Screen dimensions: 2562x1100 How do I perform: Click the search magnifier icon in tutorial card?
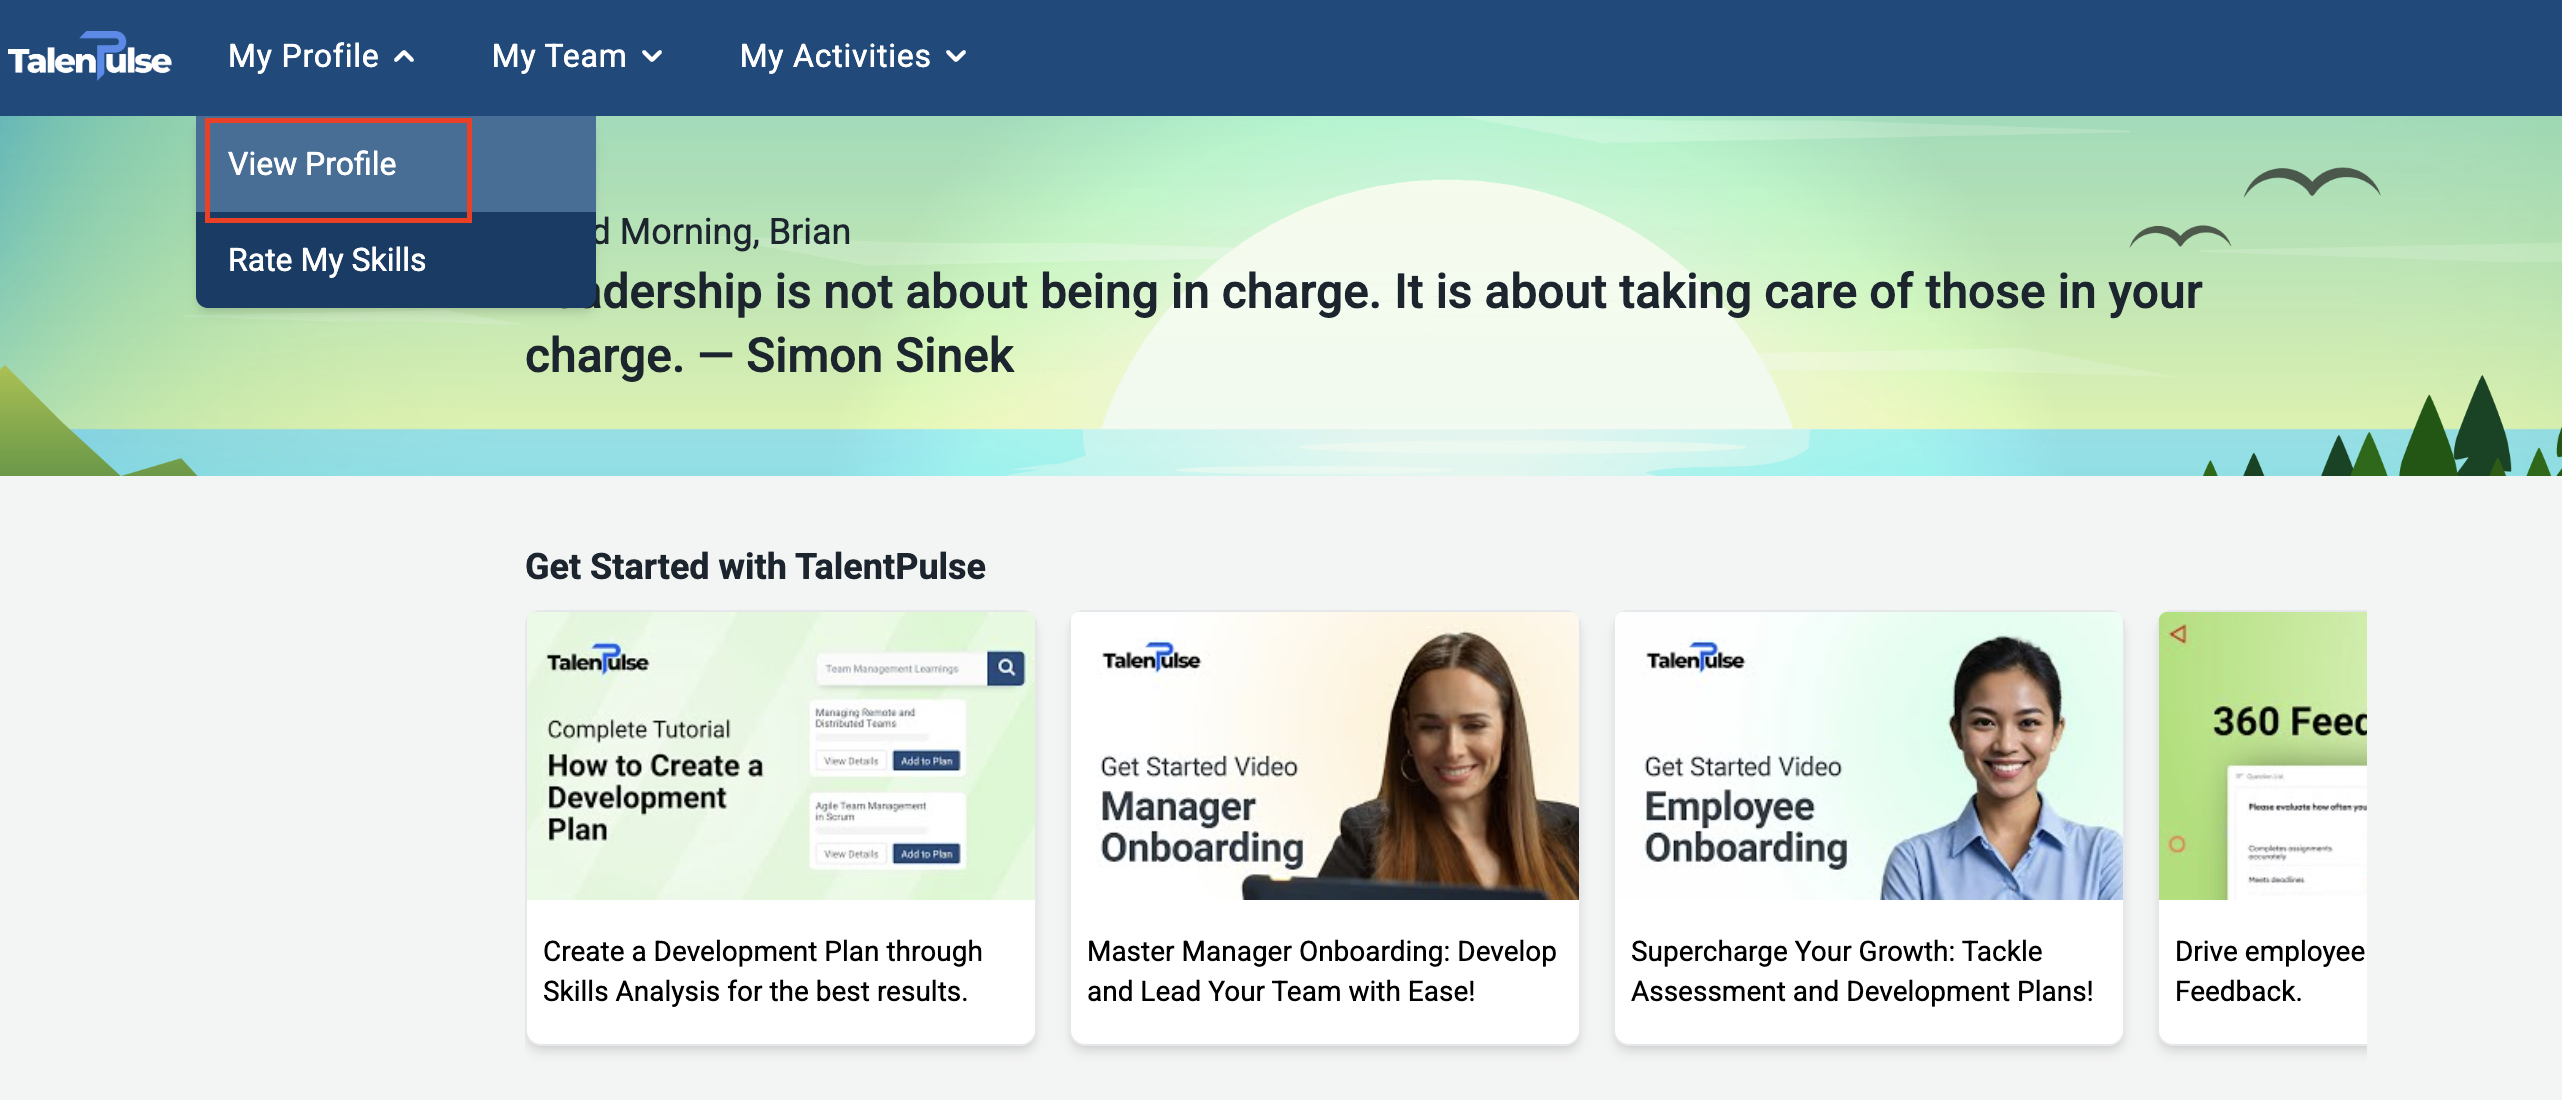pyautogui.click(x=1006, y=668)
